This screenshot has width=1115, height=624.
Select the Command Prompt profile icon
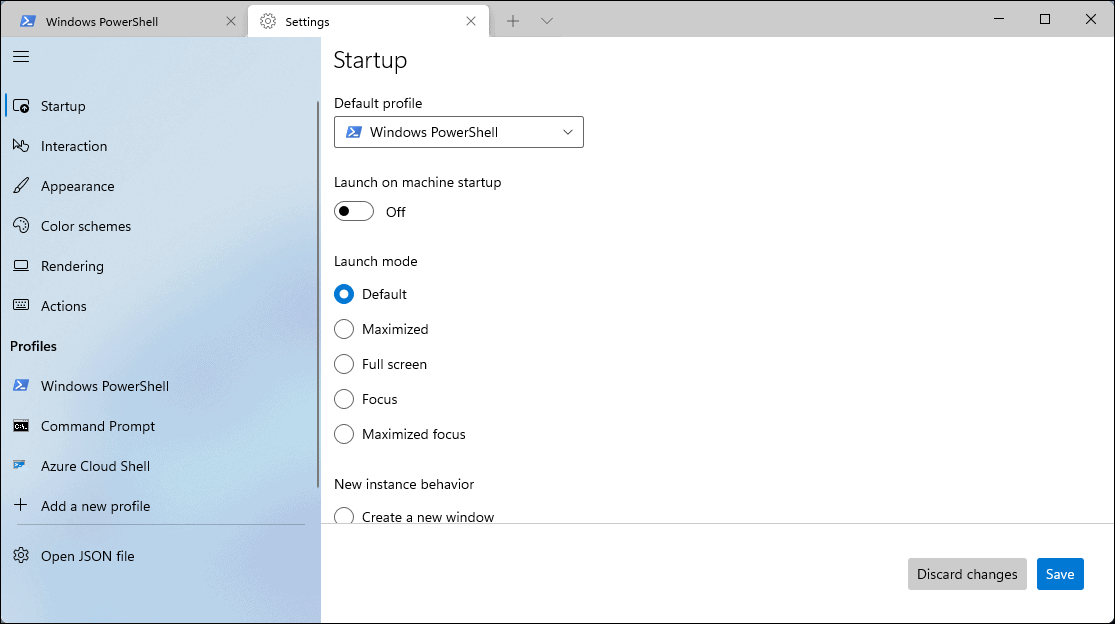pyautogui.click(x=20, y=426)
